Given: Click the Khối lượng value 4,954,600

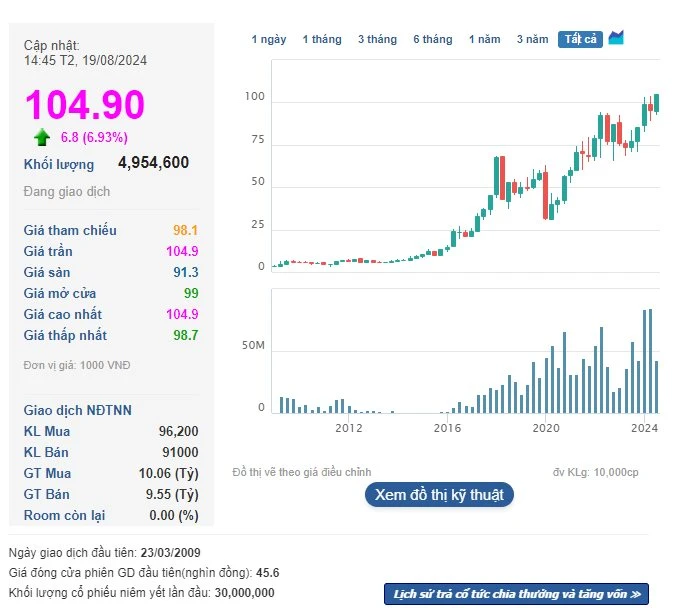Looking at the screenshot, I should [153, 163].
